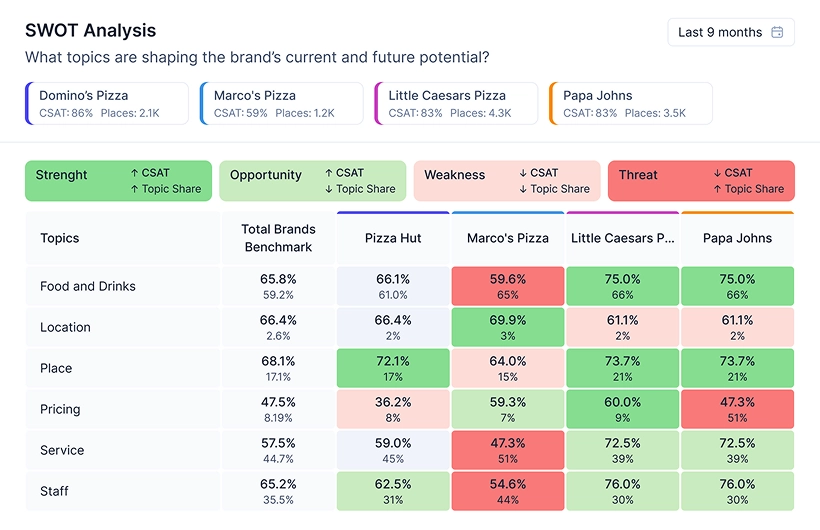Select the Papa Johns brand card
820x530 pixels.
630,103
